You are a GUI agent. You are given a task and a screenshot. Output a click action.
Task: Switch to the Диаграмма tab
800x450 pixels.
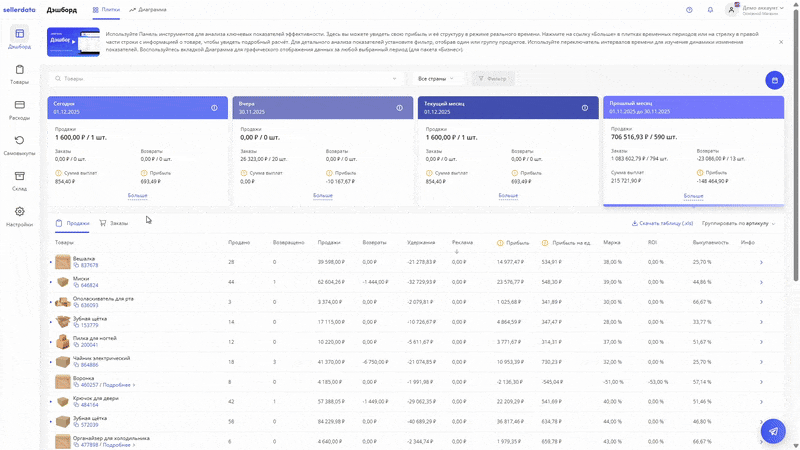[148, 10]
